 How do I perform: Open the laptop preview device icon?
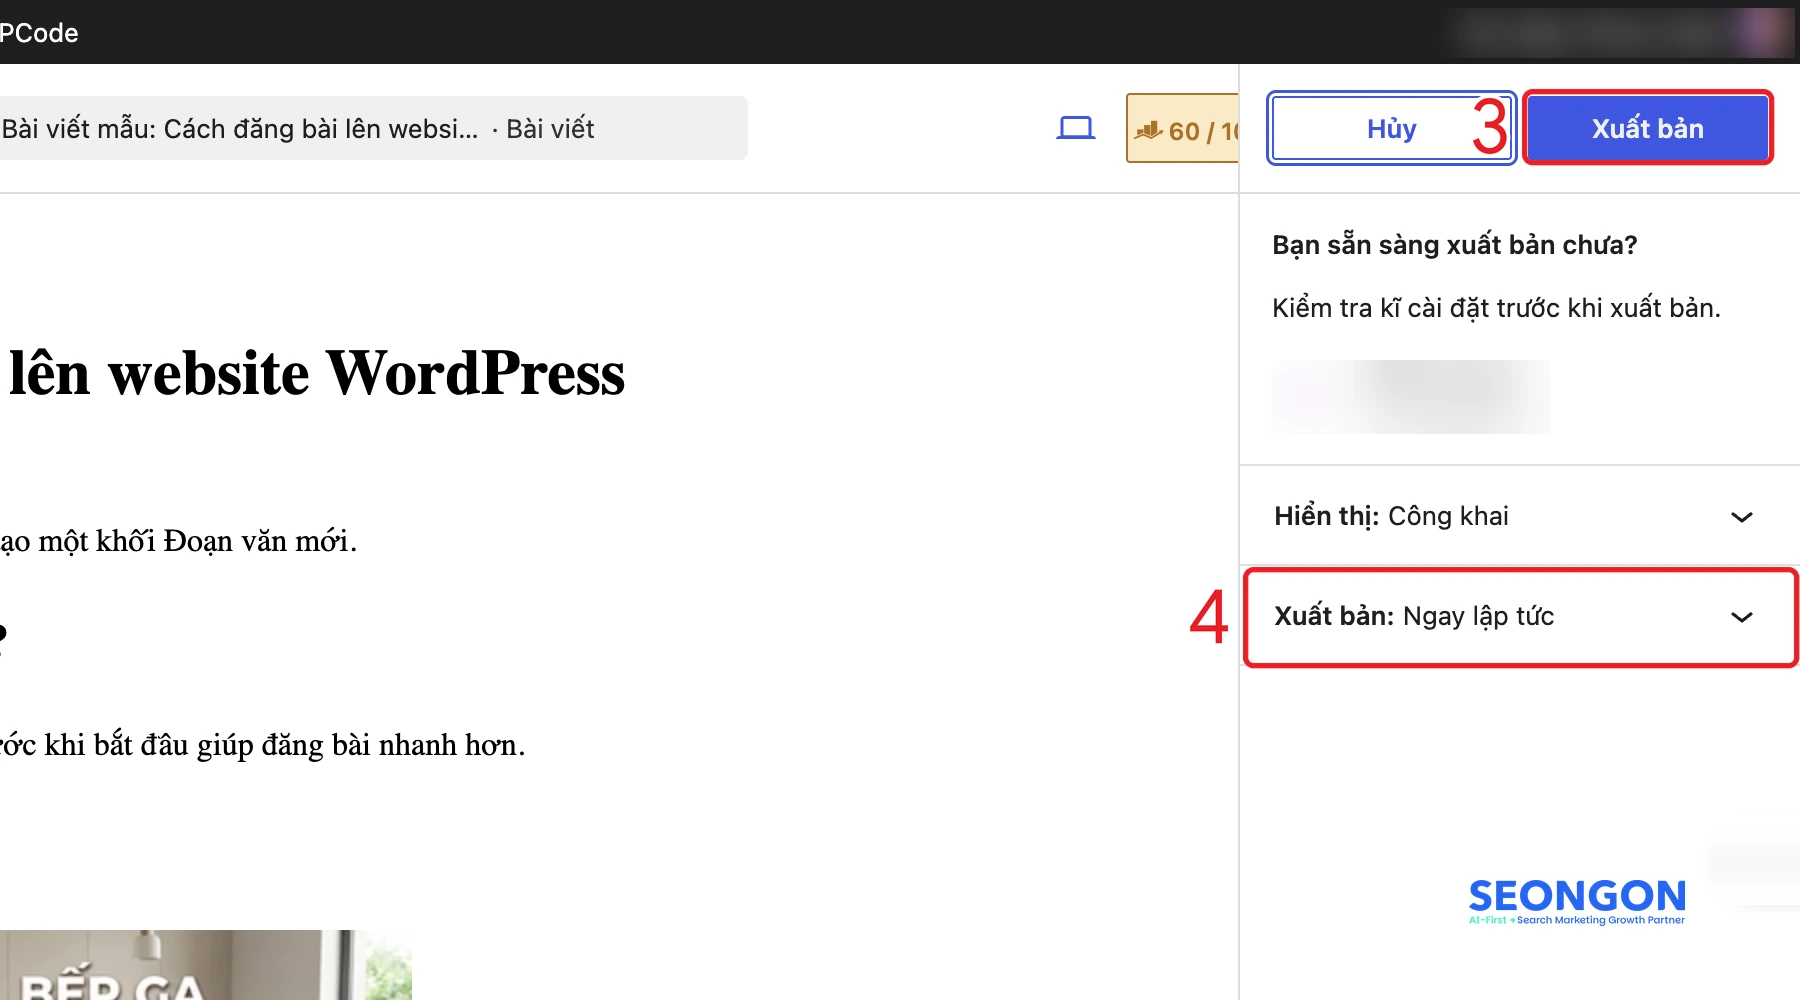tap(1076, 128)
